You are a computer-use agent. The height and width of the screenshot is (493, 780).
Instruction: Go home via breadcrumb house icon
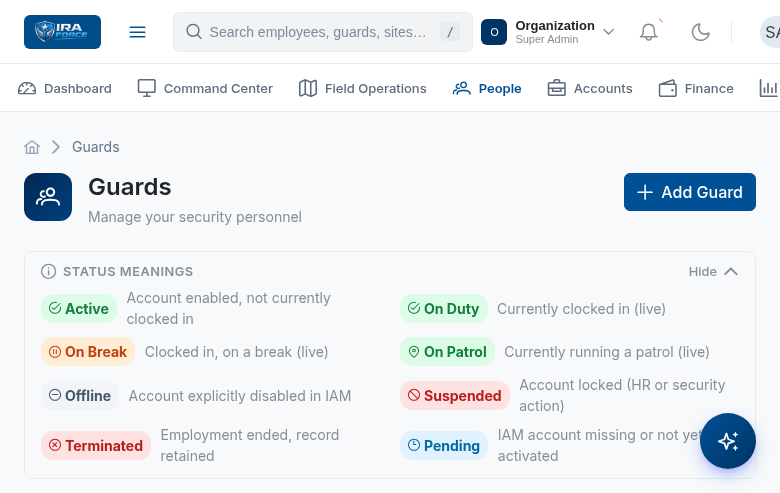click(32, 147)
